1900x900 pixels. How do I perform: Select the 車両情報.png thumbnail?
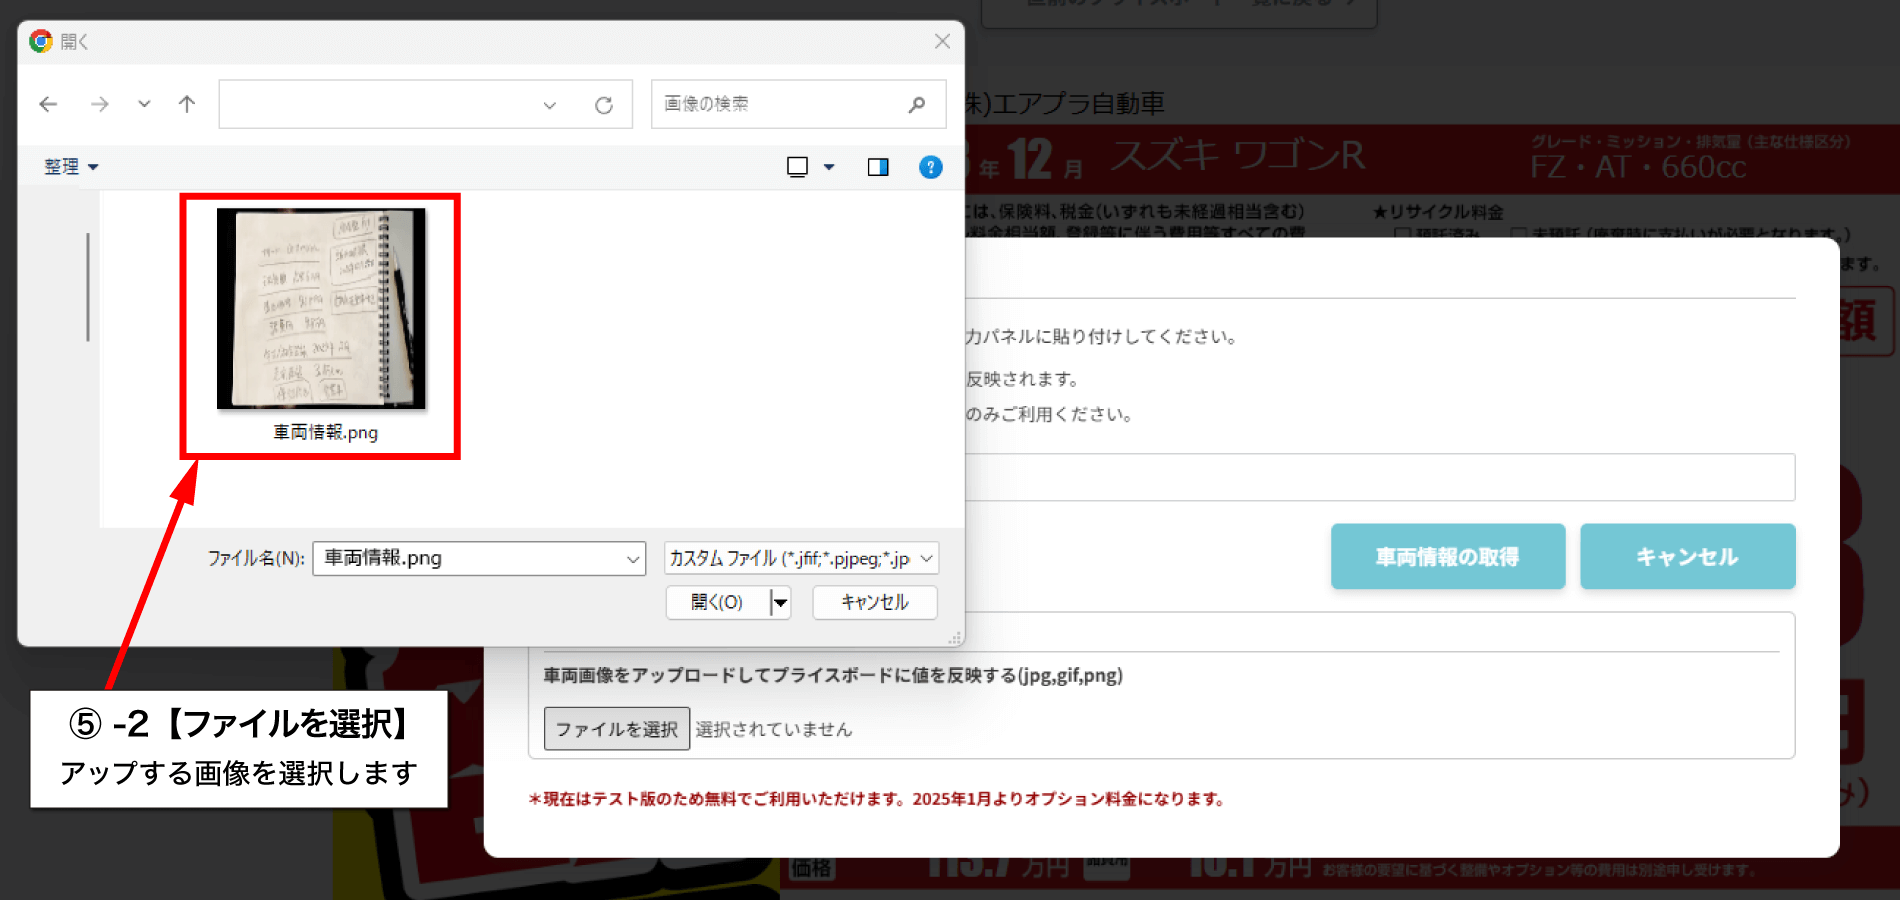coord(321,308)
